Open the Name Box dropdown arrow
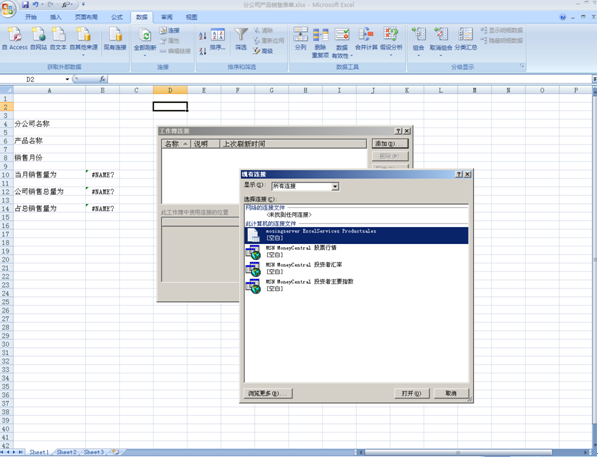This screenshot has height=458, width=598. point(67,79)
